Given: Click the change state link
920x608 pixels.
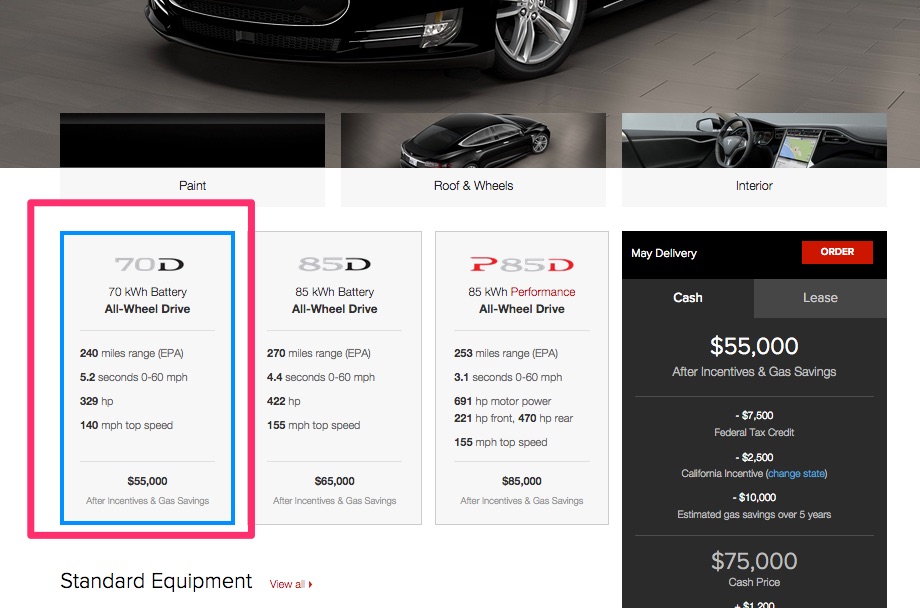Looking at the screenshot, I should click(x=796, y=474).
